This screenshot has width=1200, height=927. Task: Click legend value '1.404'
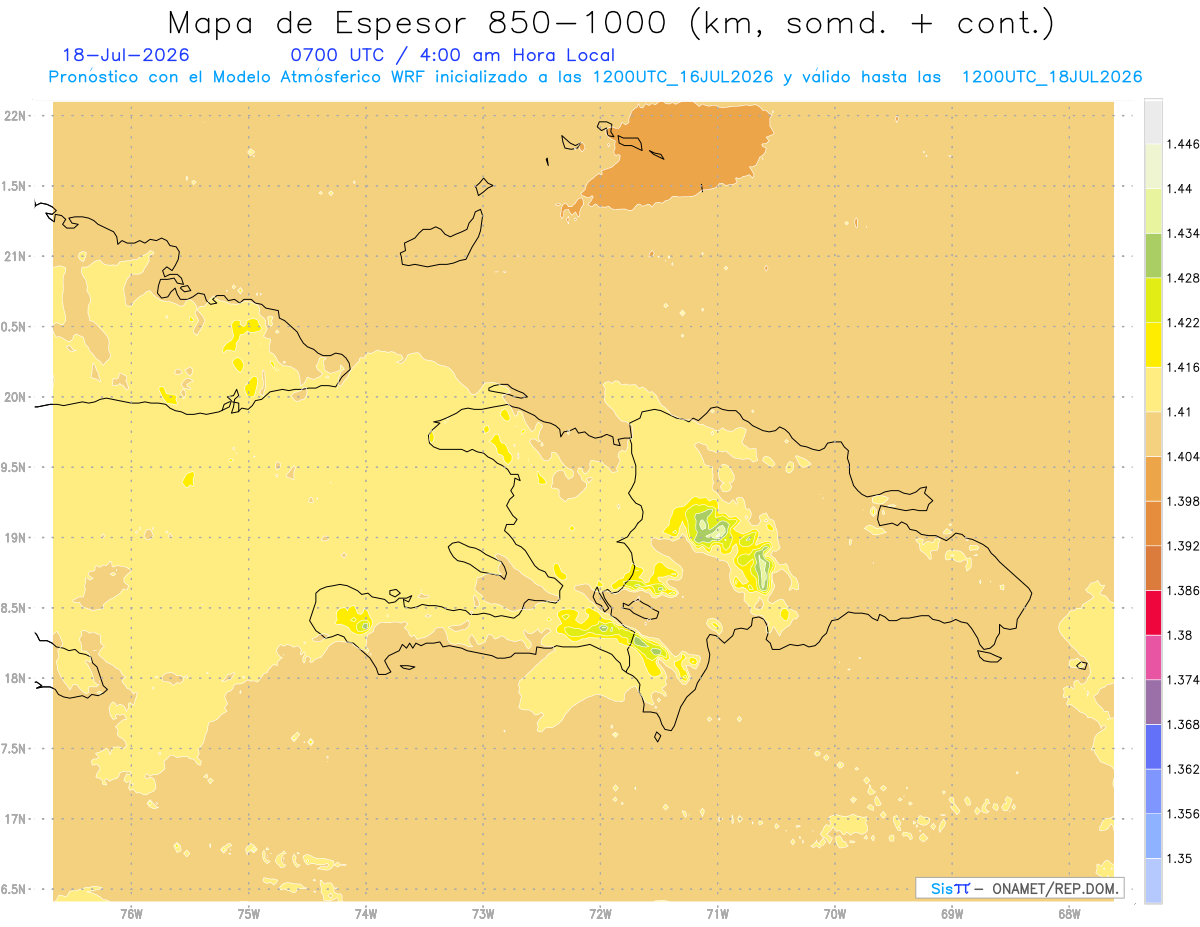coord(1182,456)
